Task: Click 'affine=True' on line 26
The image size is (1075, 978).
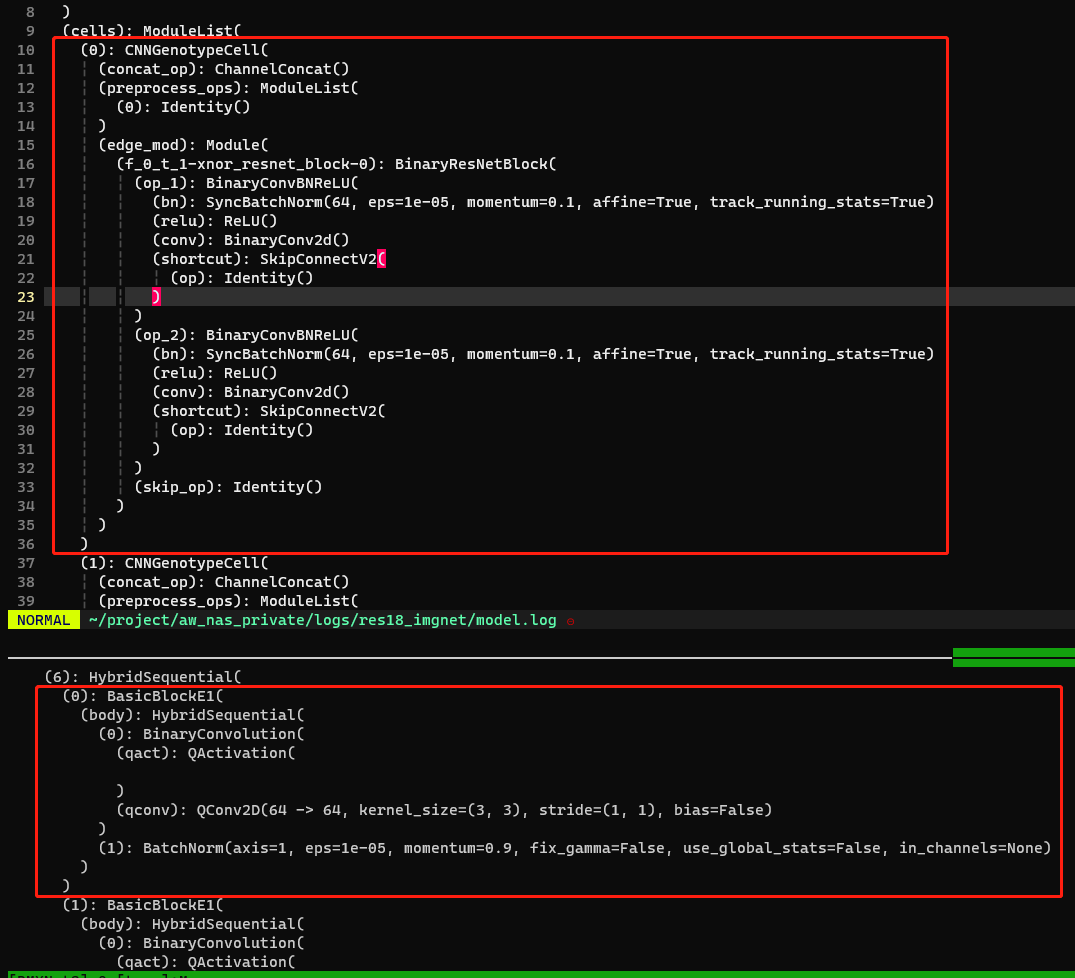Action: point(642,354)
